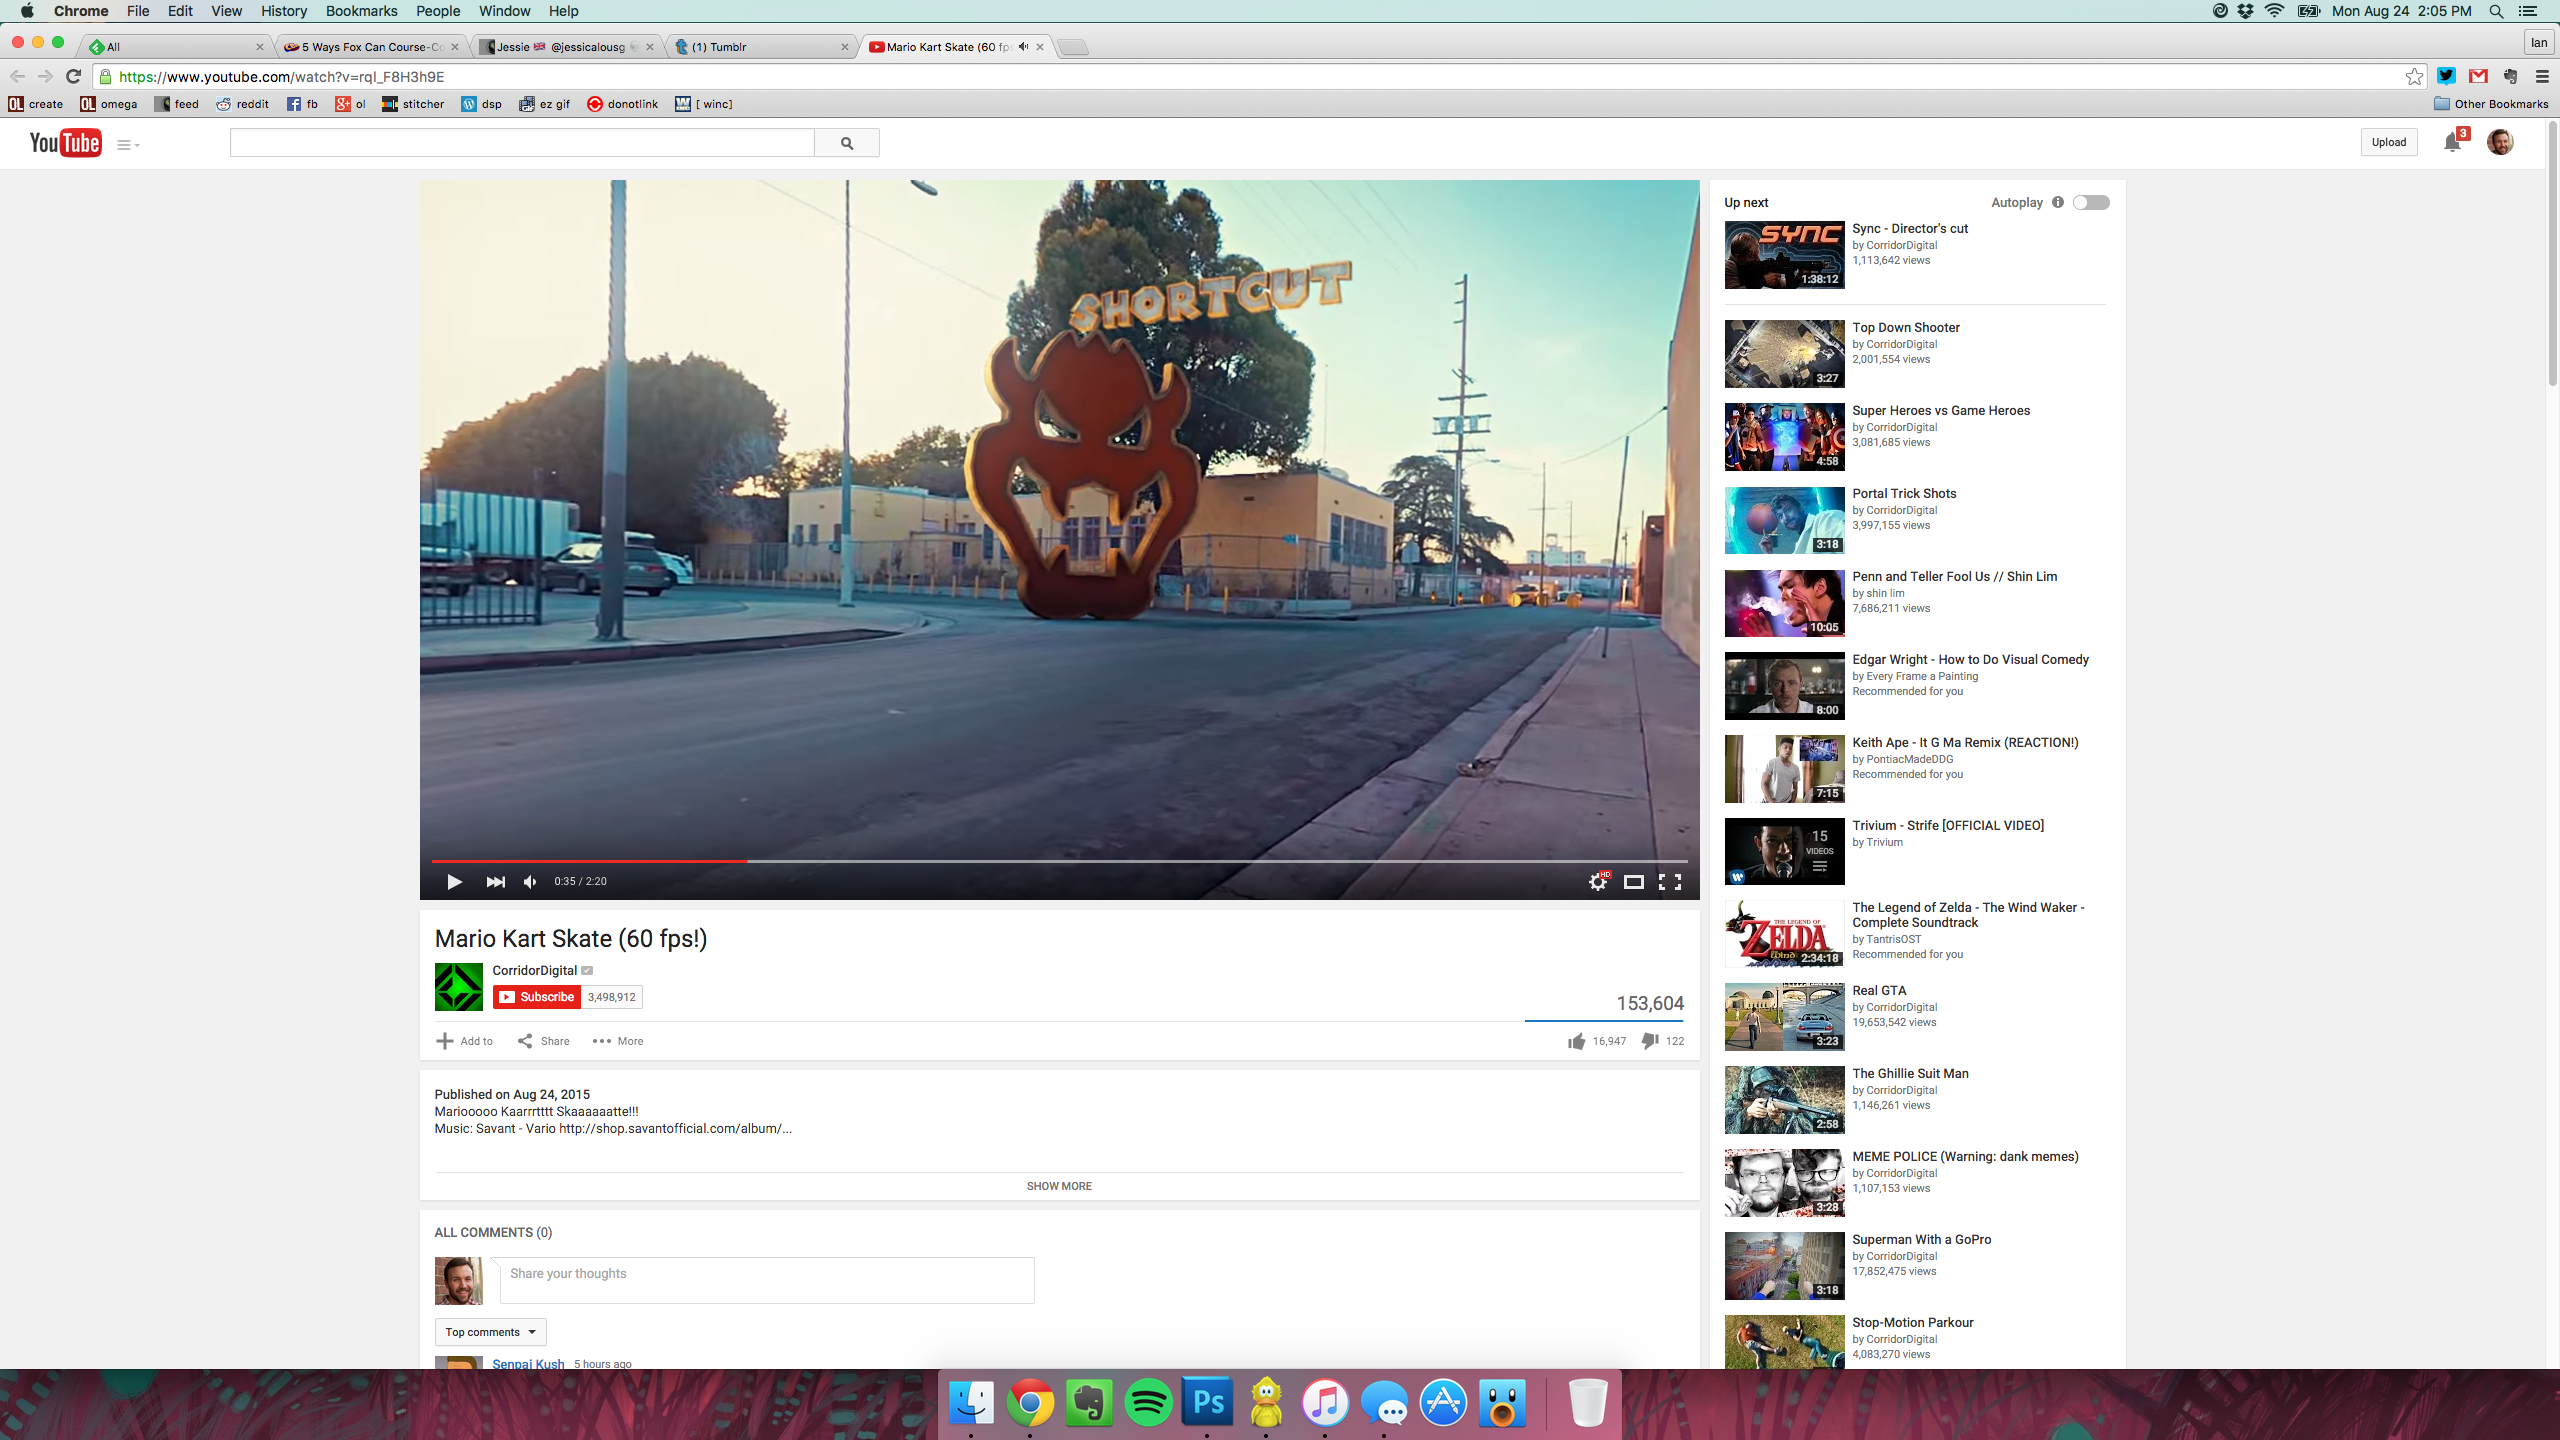Viewport: 2560px width, 1440px height.
Task: Launch Spotify from the Dock
Action: coord(1148,1403)
